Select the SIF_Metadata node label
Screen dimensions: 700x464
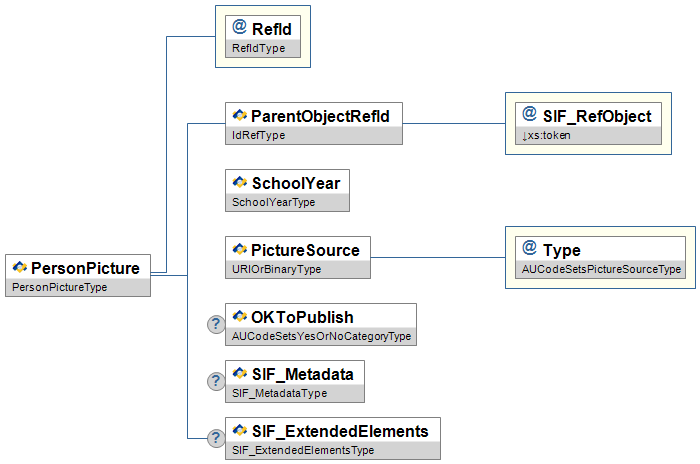tap(303, 374)
